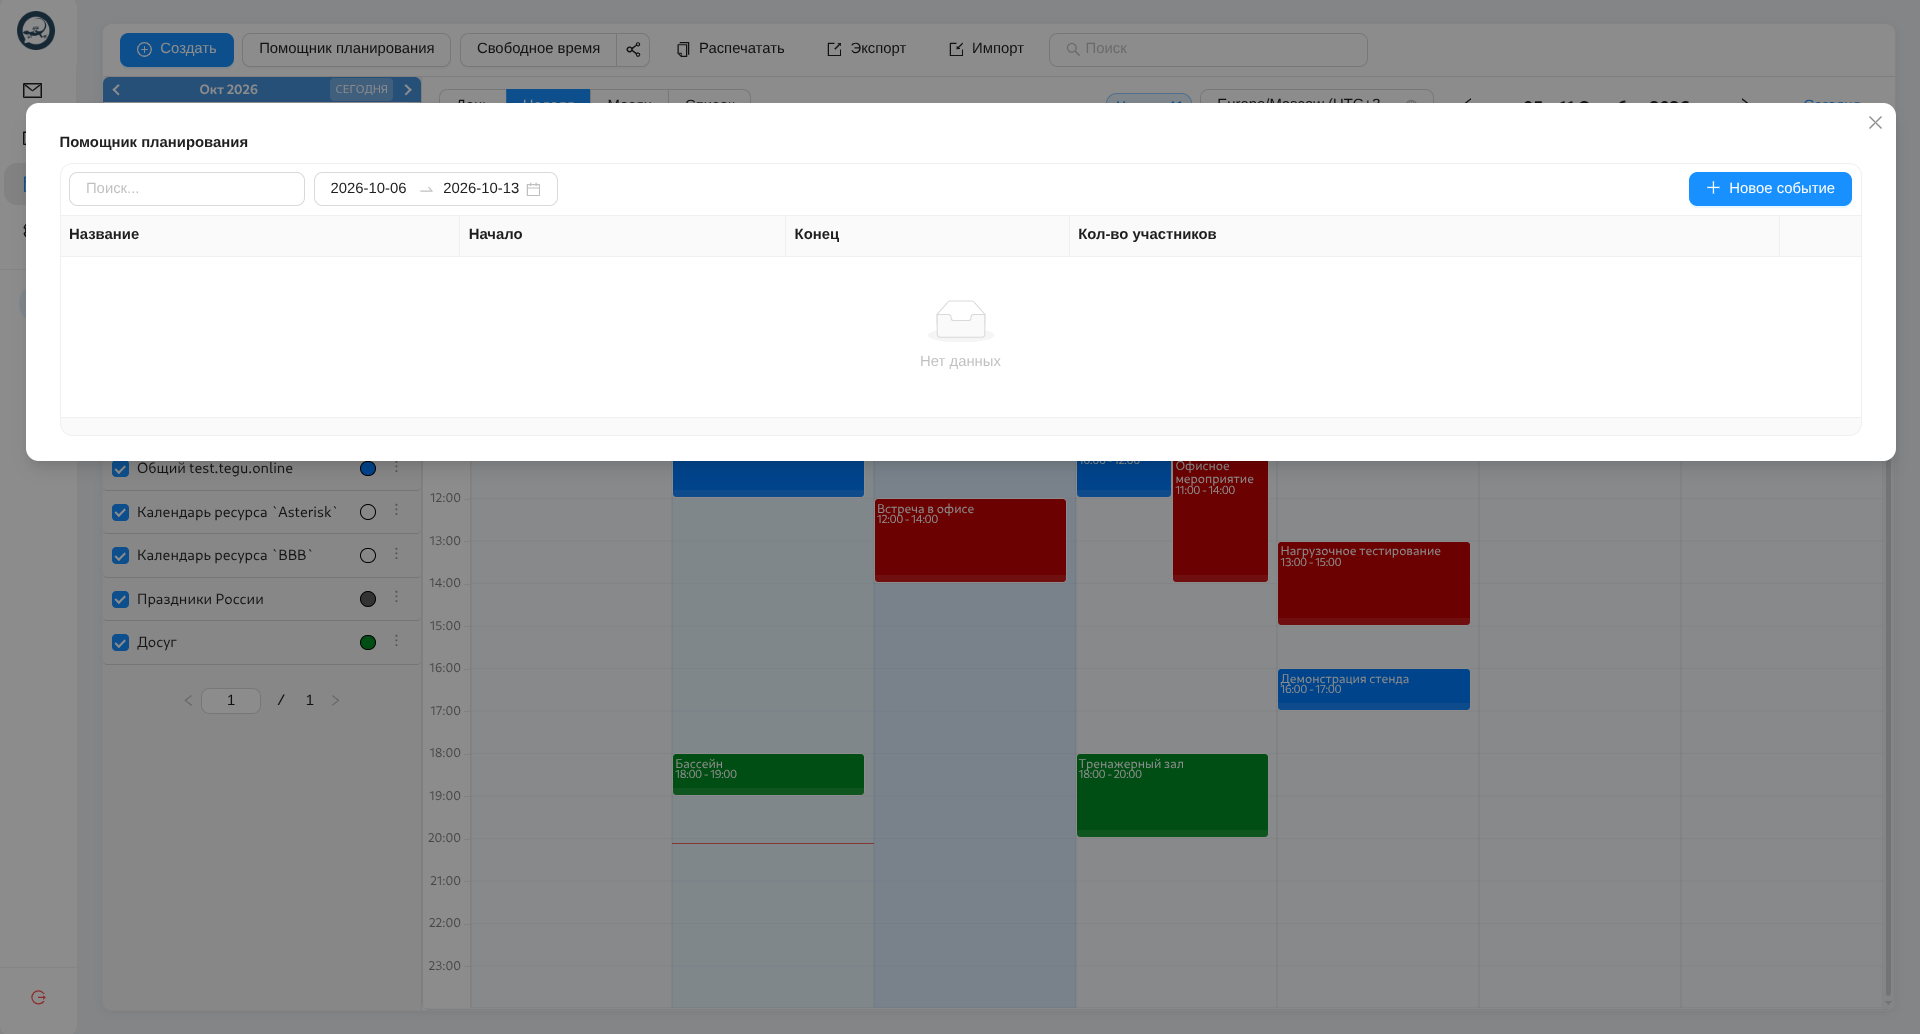Click the logout icon at sidebar bottom
The width and height of the screenshot is (1920, 1034).
38,997
